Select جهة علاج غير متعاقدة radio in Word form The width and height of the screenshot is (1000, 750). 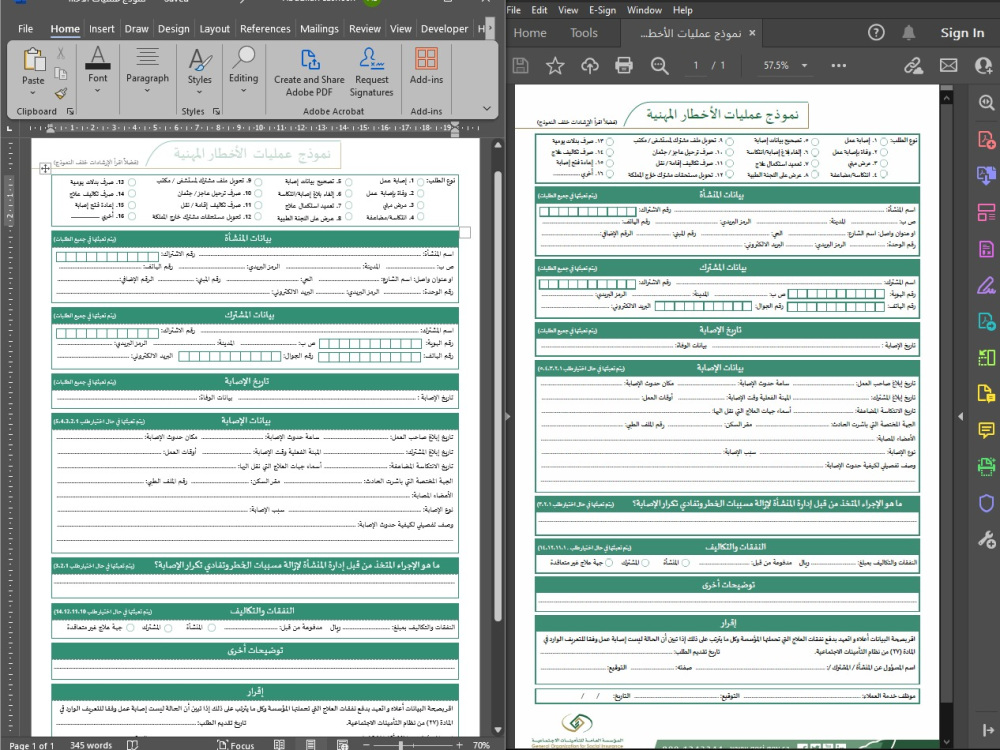tap(131, 628)
